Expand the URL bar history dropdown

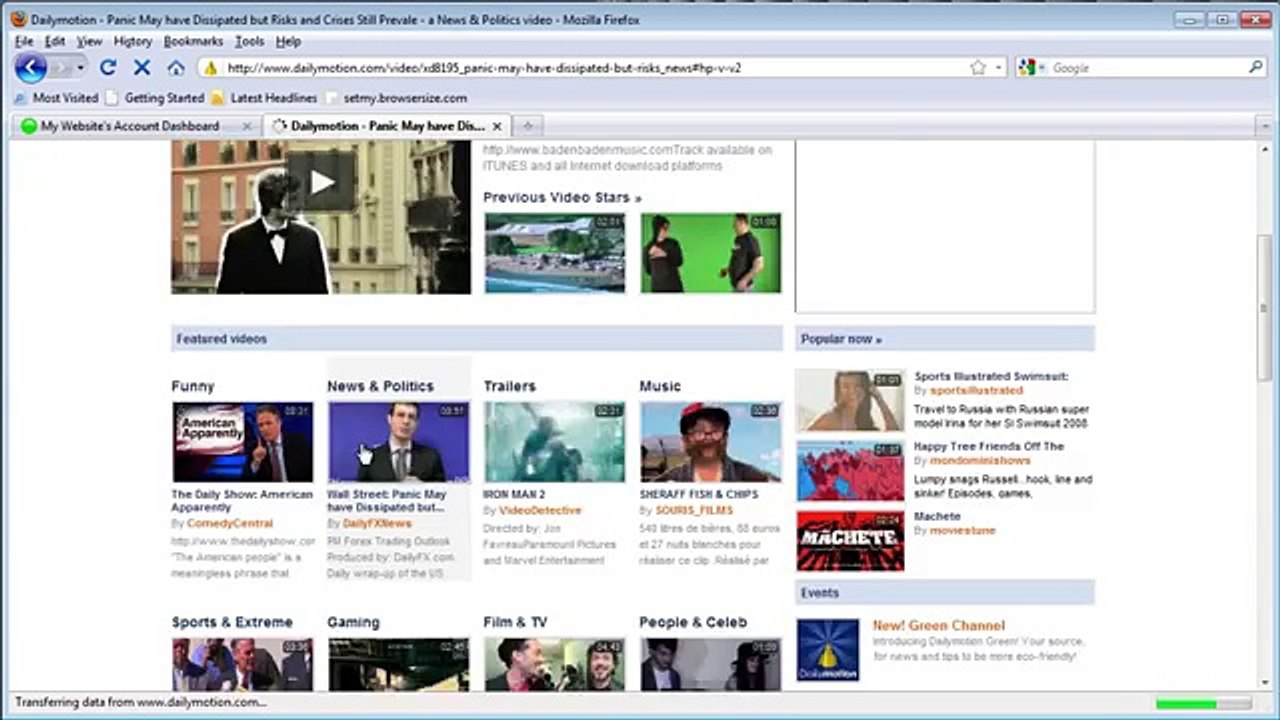click(x=998, y=68)
